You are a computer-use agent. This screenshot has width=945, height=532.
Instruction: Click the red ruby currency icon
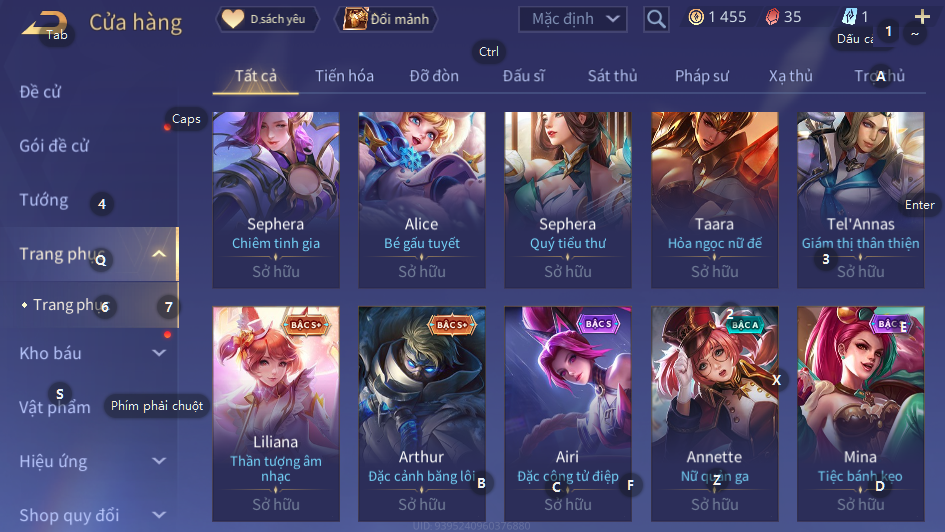tap(772, 17)
